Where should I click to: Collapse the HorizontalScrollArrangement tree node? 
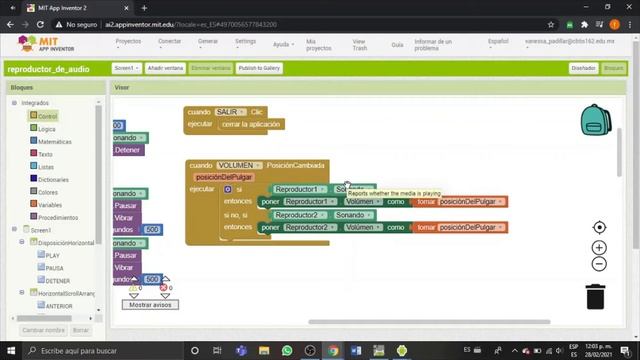click(x=22, y=292)
